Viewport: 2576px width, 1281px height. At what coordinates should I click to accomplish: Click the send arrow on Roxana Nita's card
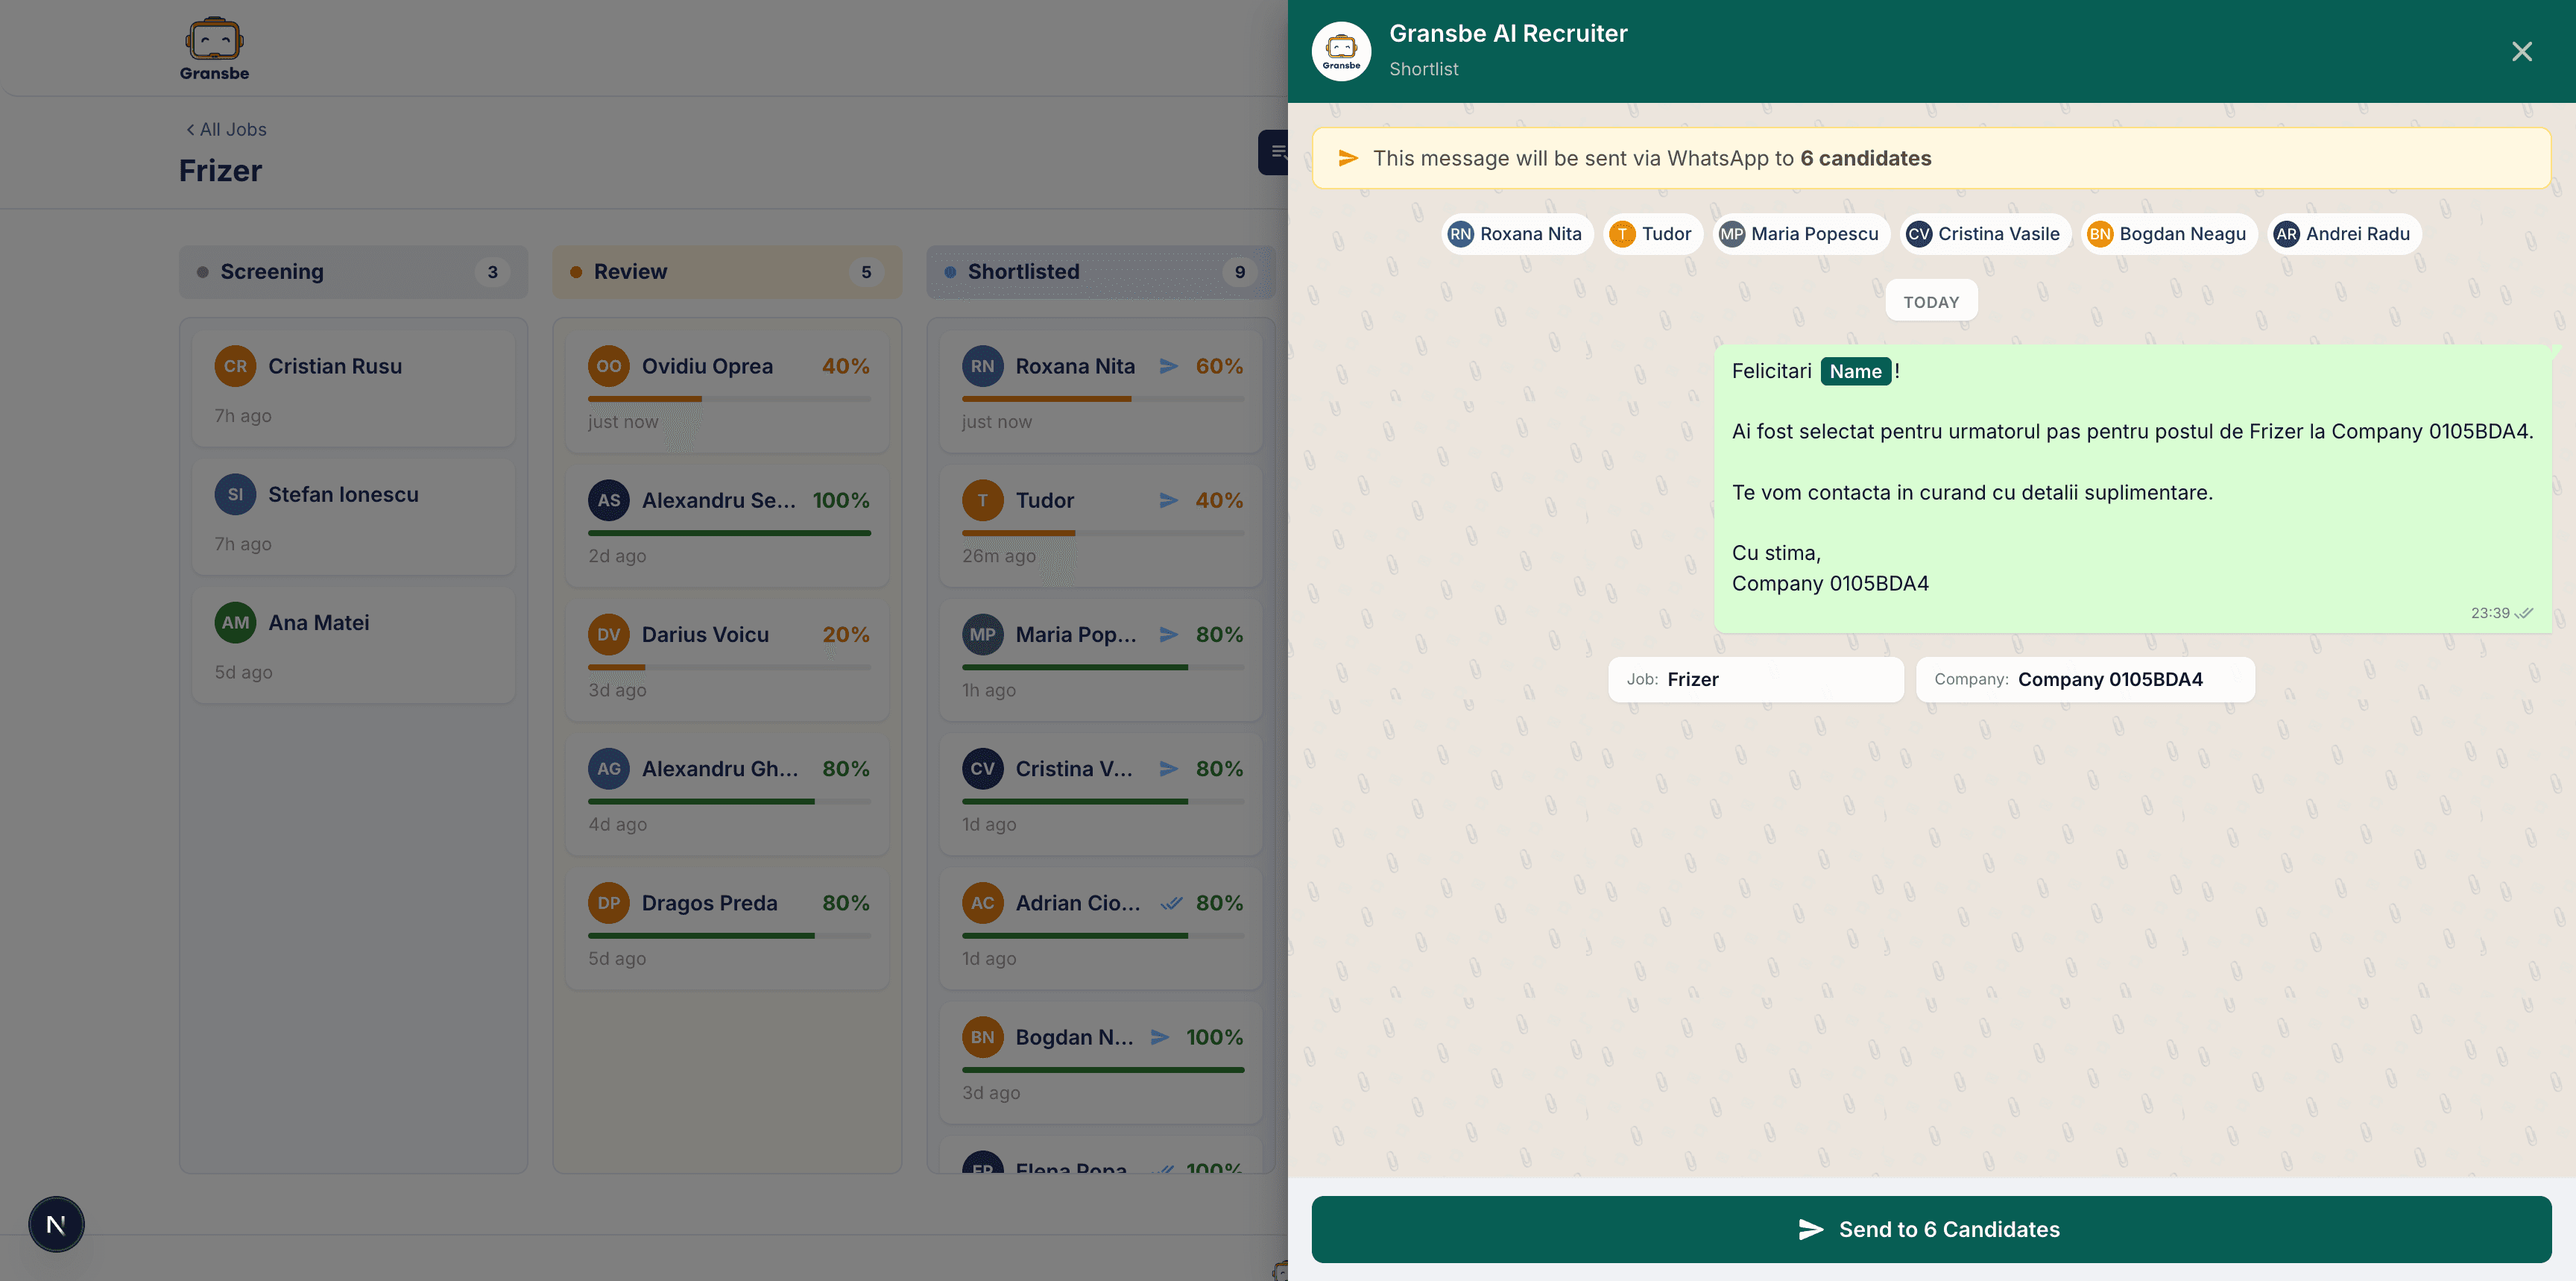pos(1170,366)
